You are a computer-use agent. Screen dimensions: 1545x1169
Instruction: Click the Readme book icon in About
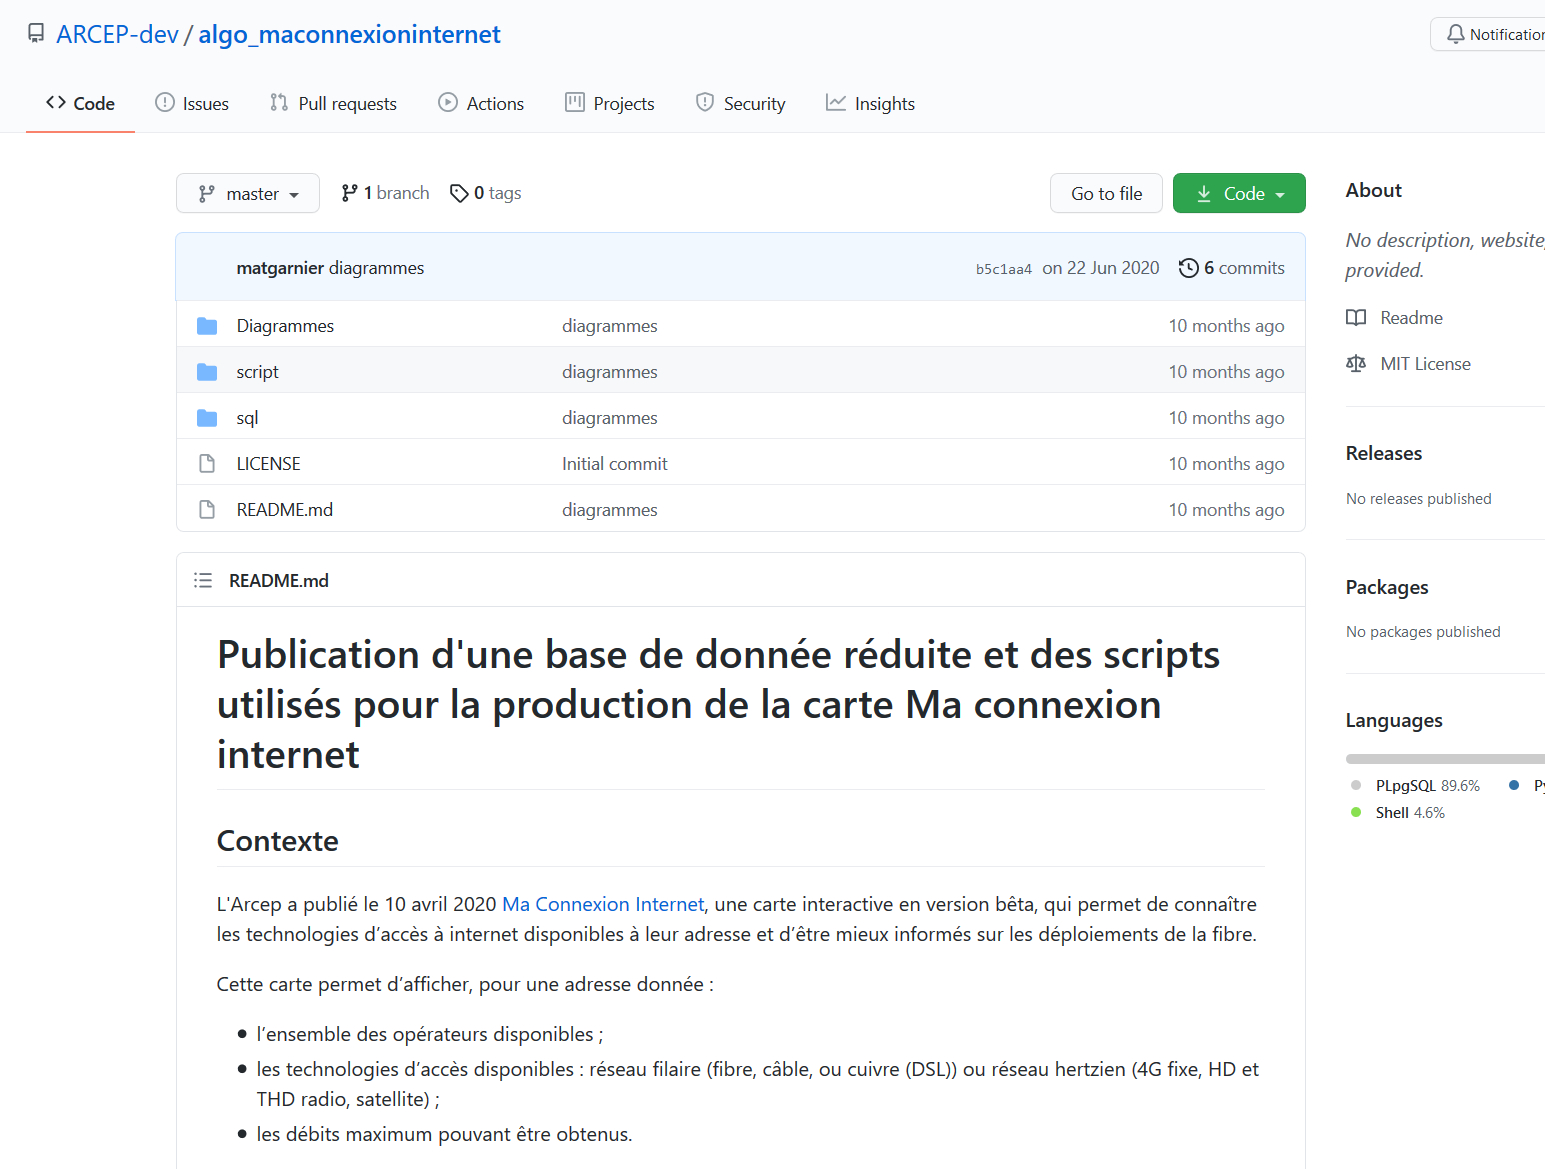tap(1356, 318)
